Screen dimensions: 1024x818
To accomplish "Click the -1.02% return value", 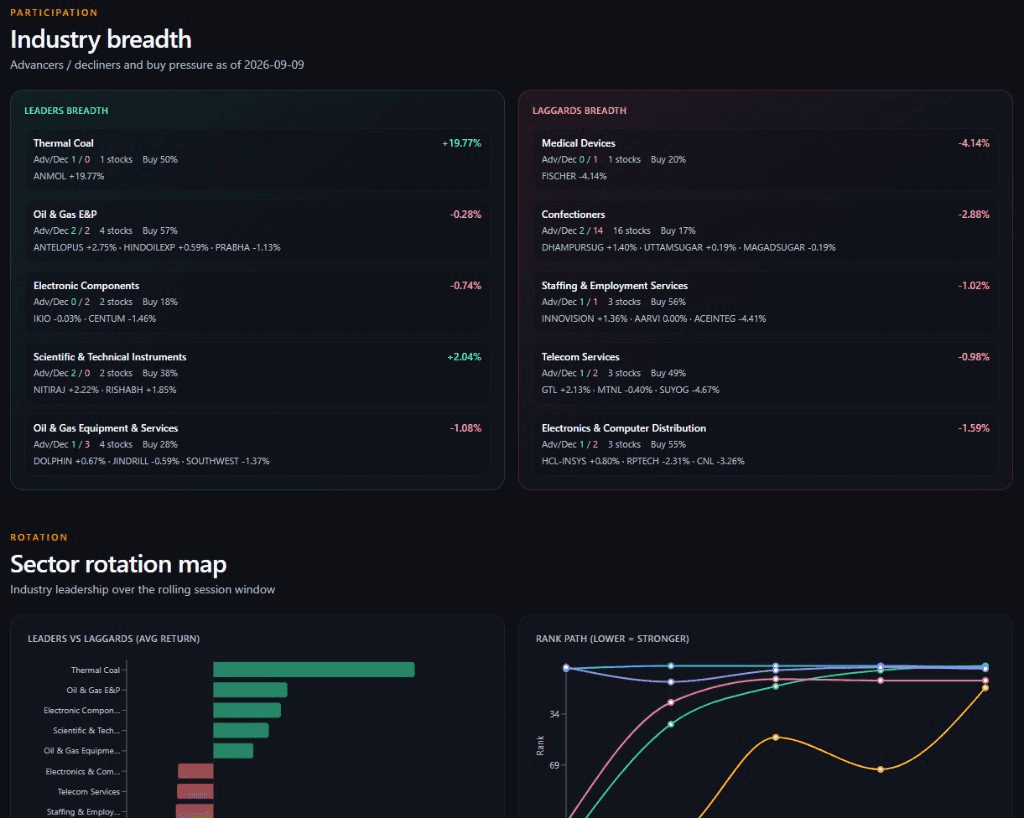I will point(974,285).
